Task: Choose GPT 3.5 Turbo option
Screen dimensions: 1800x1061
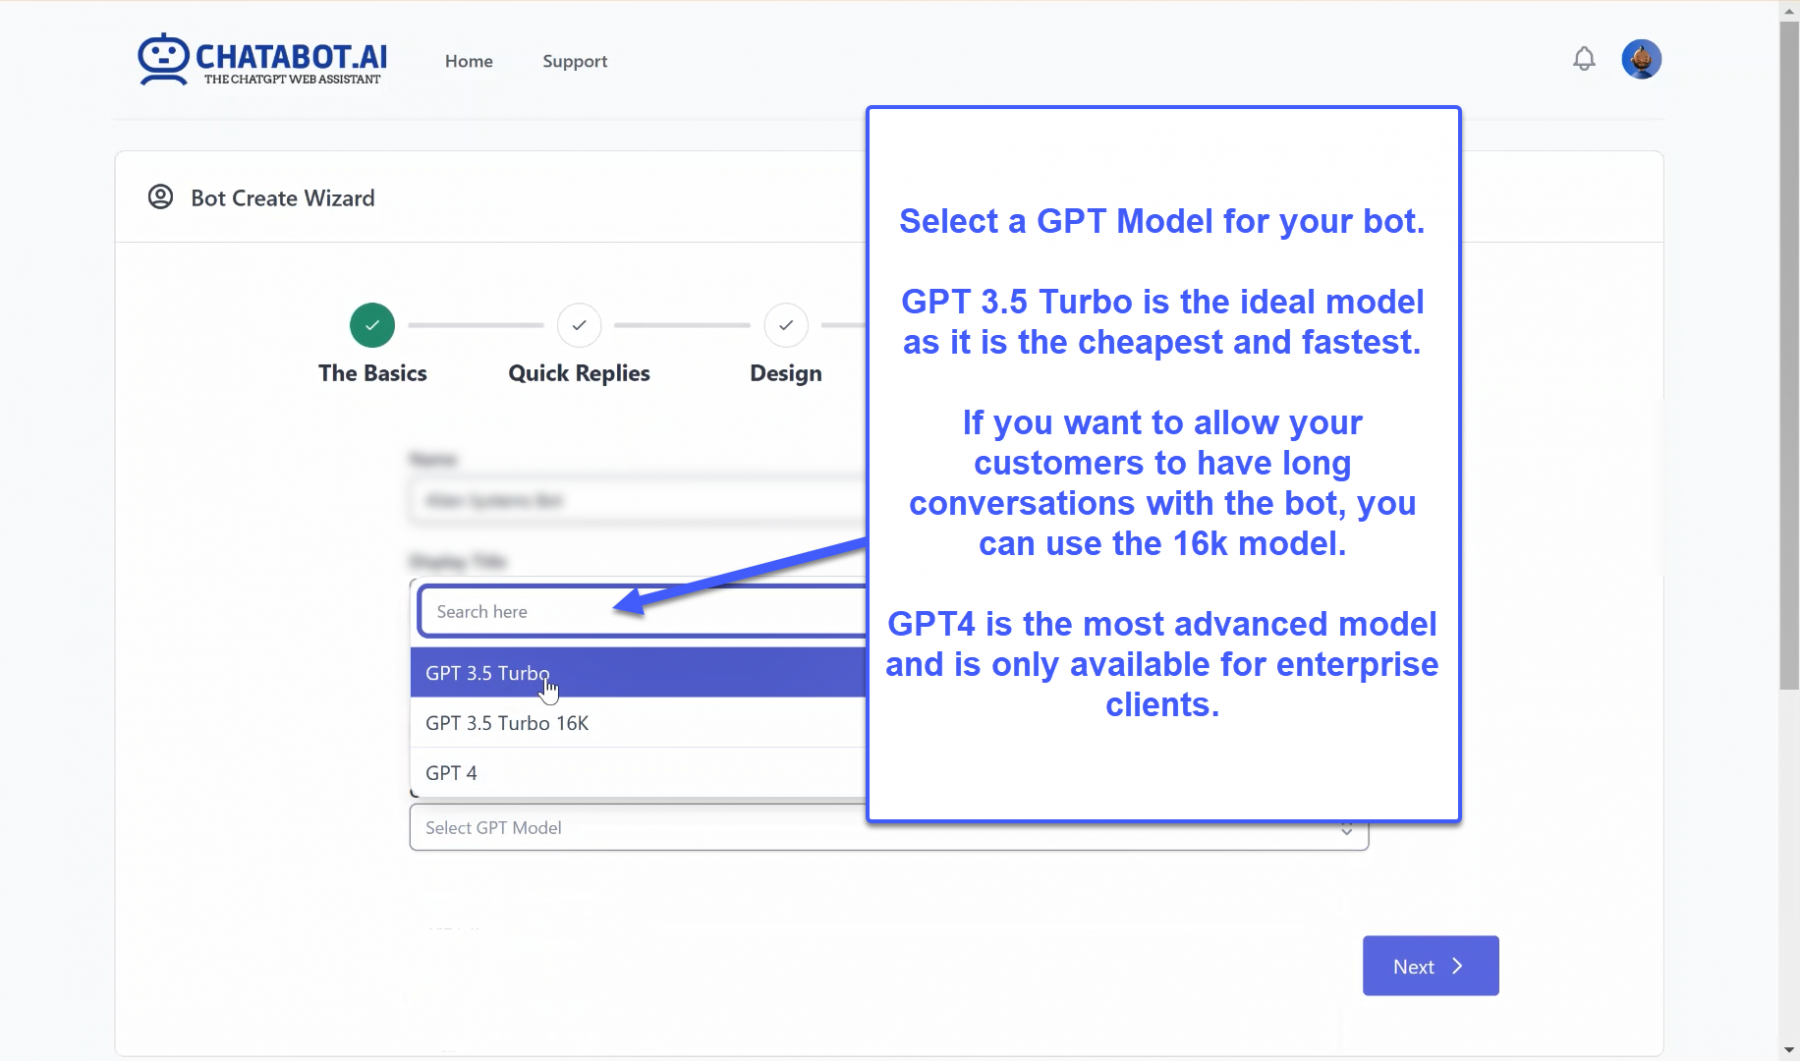Action: (638, 672)
